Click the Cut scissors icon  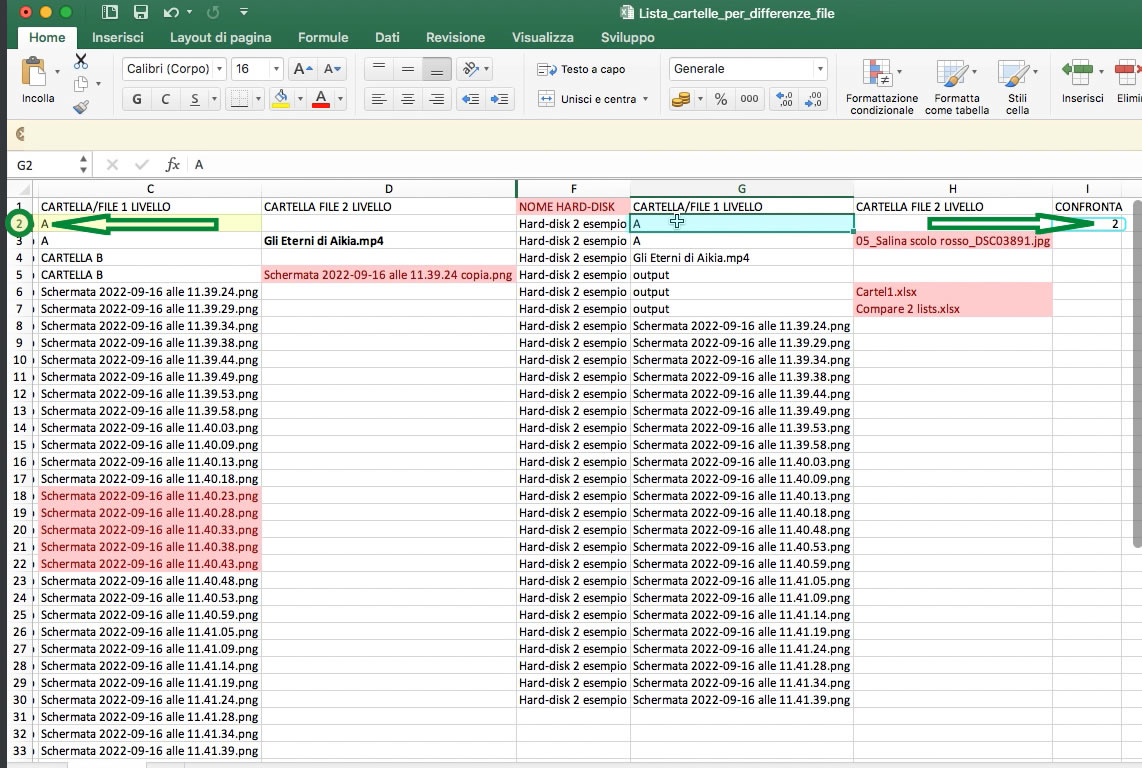click(81, 61)
